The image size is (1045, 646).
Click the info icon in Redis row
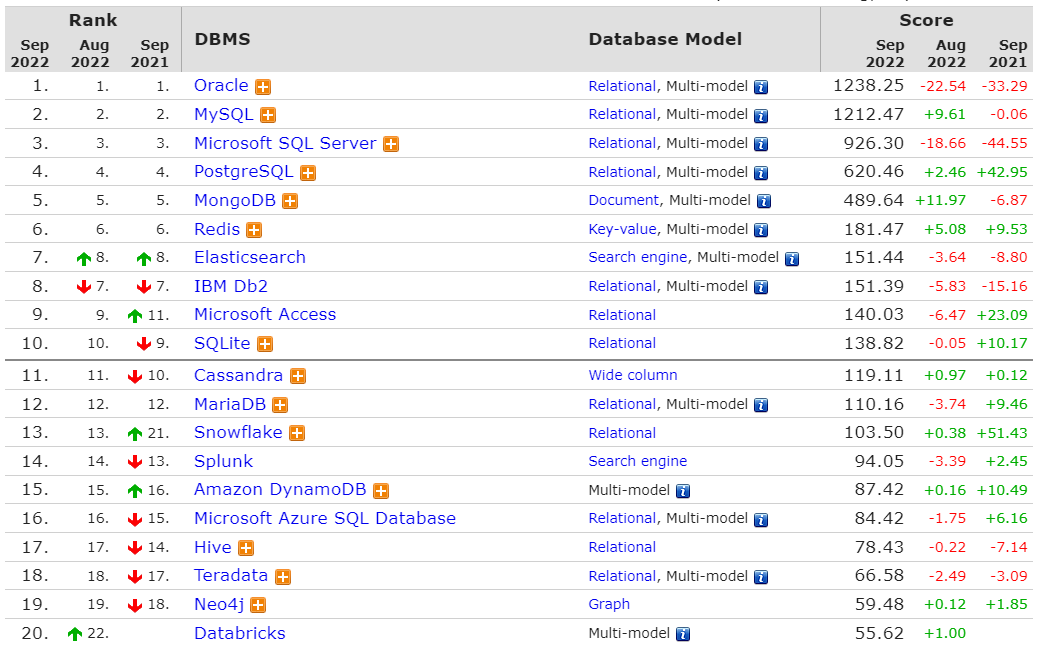point(761,231)
